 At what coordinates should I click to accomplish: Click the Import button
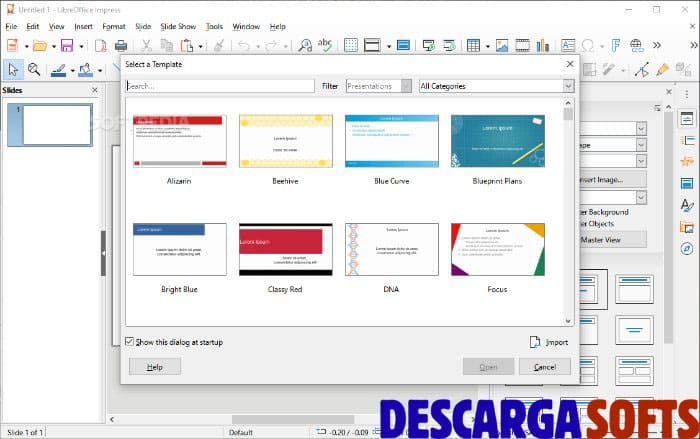click(x=549, y=342)
